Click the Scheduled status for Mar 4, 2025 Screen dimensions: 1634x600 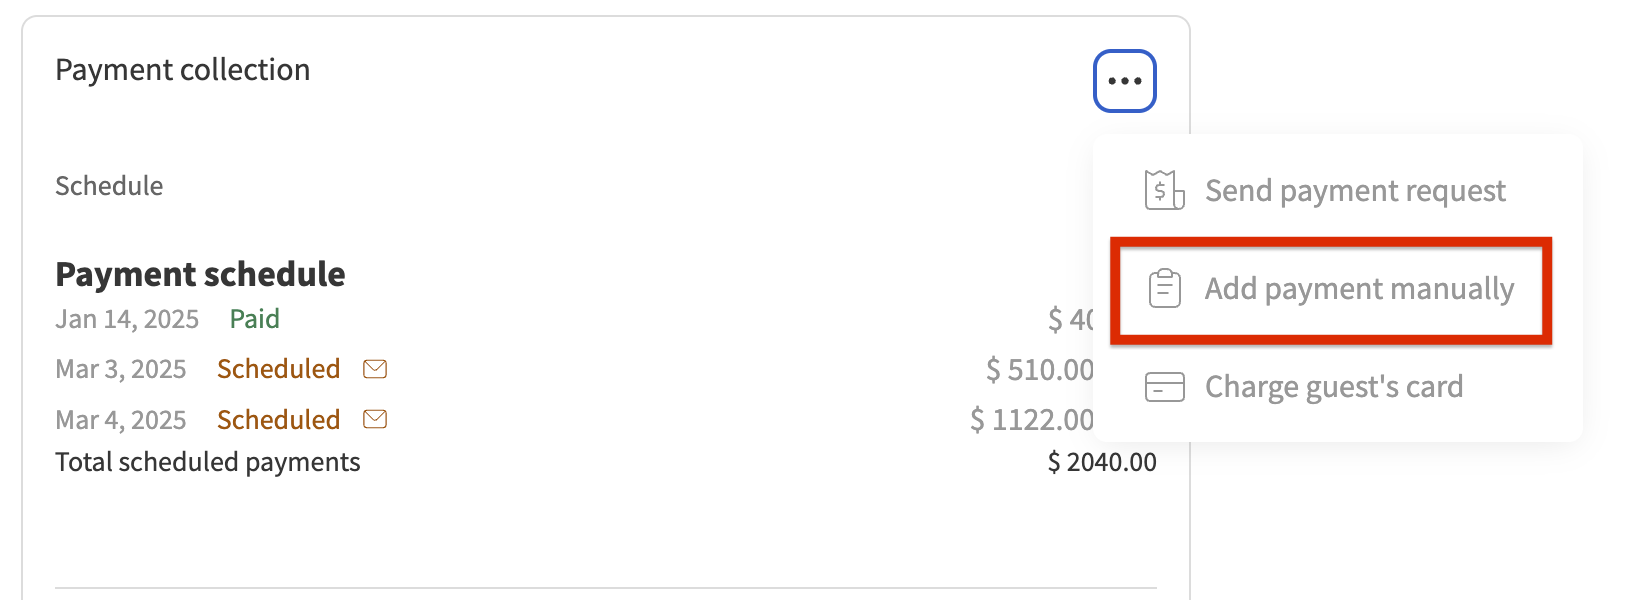[278, 420]
